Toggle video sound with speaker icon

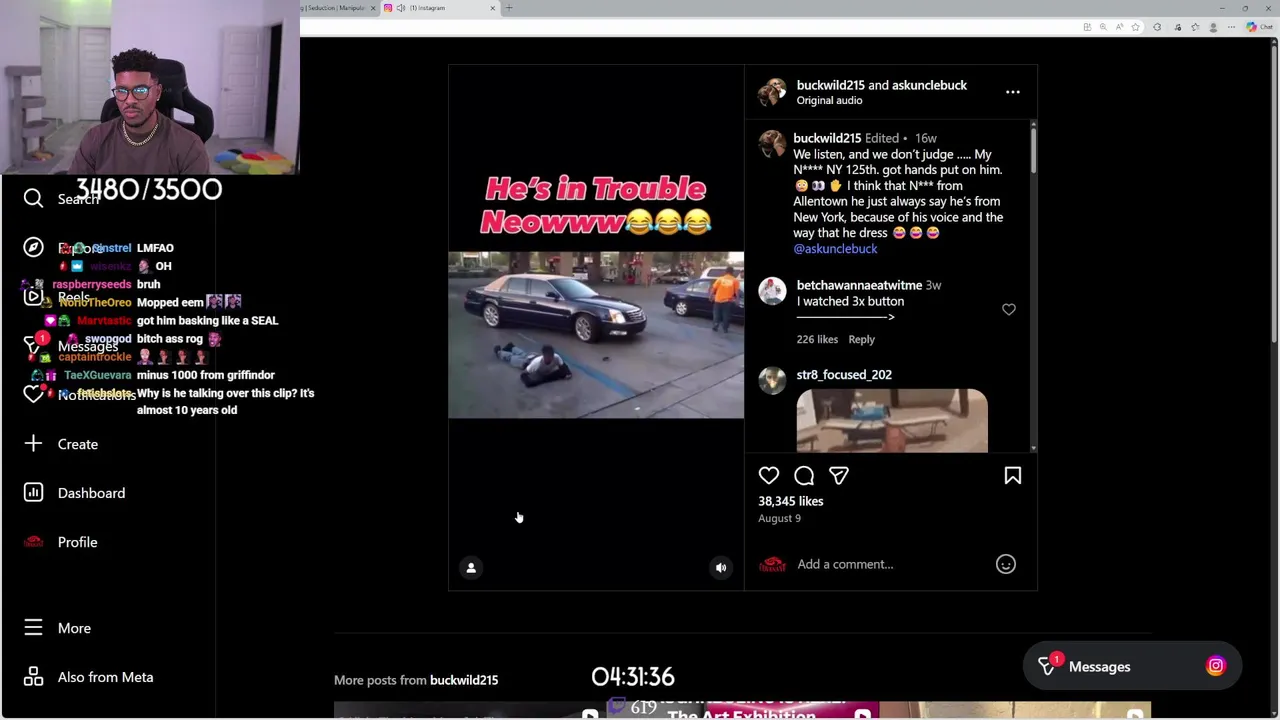pyautogui.click(x=721, y=568)
